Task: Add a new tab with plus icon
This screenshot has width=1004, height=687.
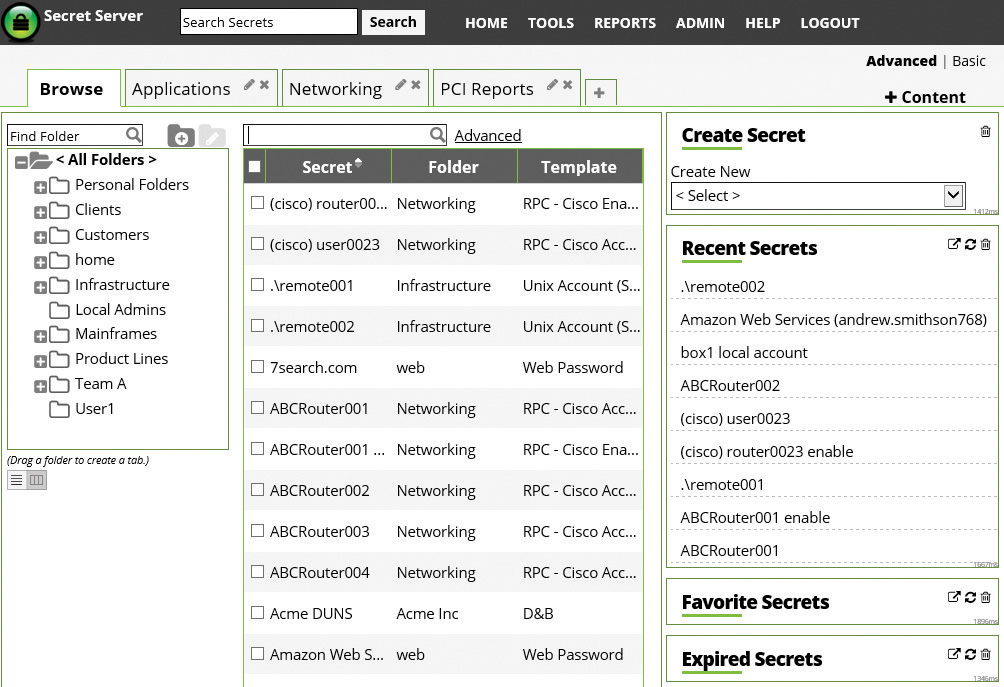Action: 599,92
